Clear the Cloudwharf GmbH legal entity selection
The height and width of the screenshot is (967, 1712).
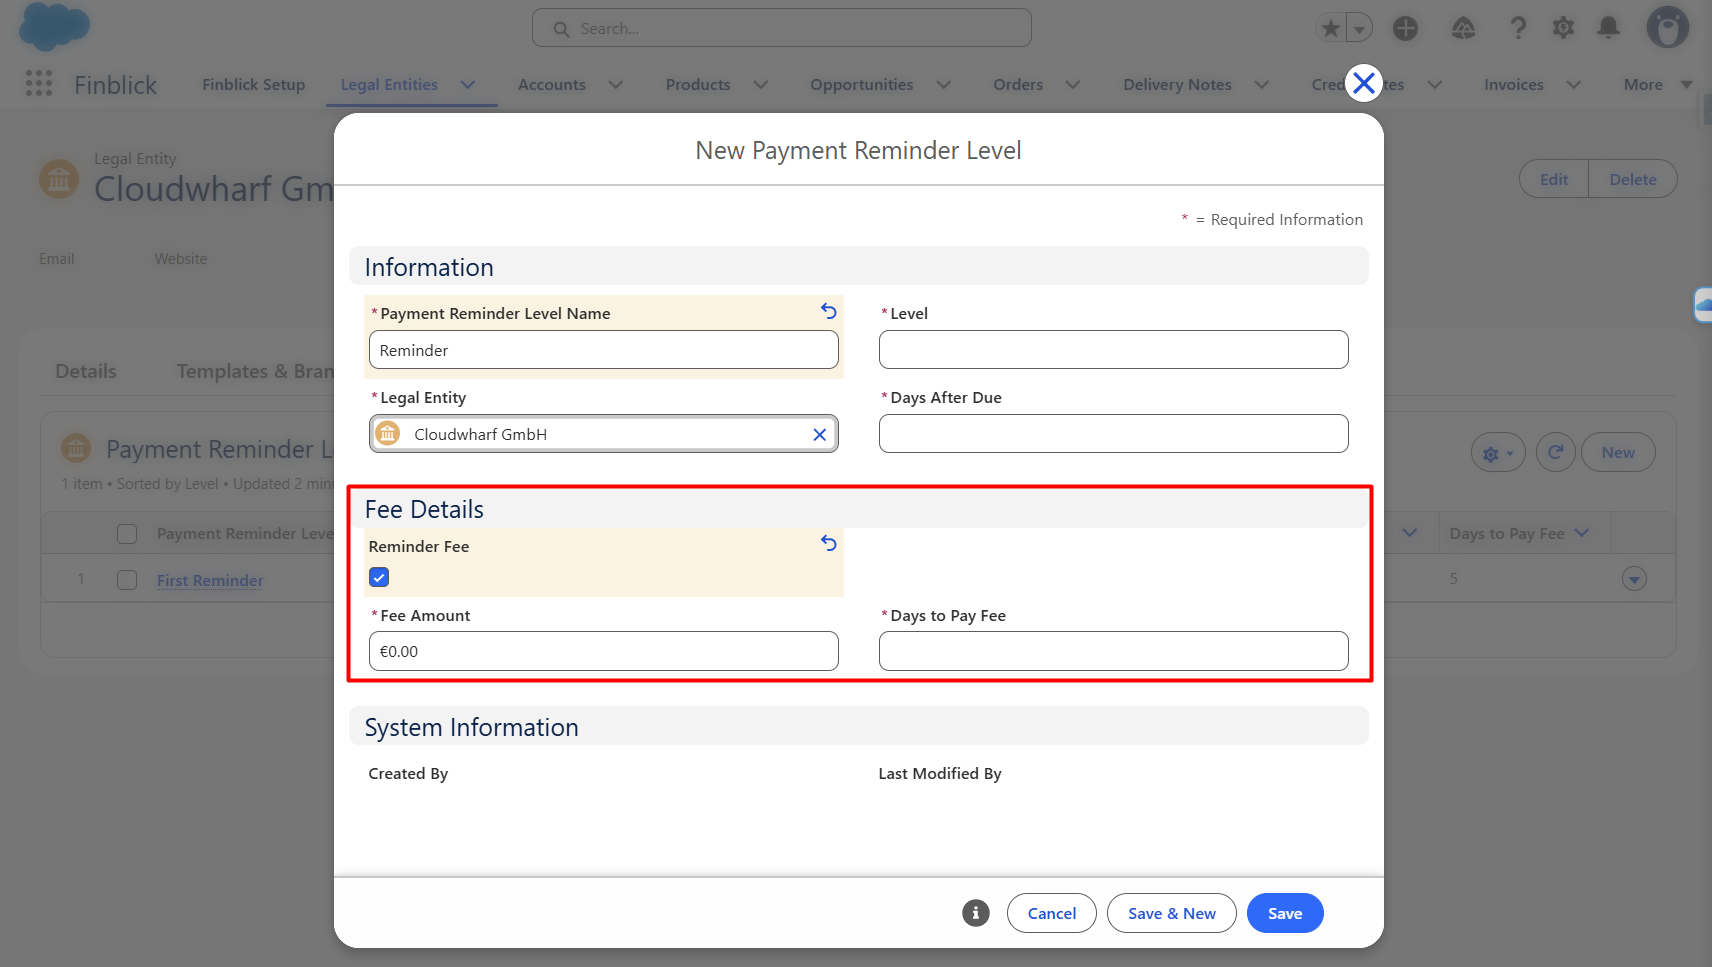tap(819, 434)
